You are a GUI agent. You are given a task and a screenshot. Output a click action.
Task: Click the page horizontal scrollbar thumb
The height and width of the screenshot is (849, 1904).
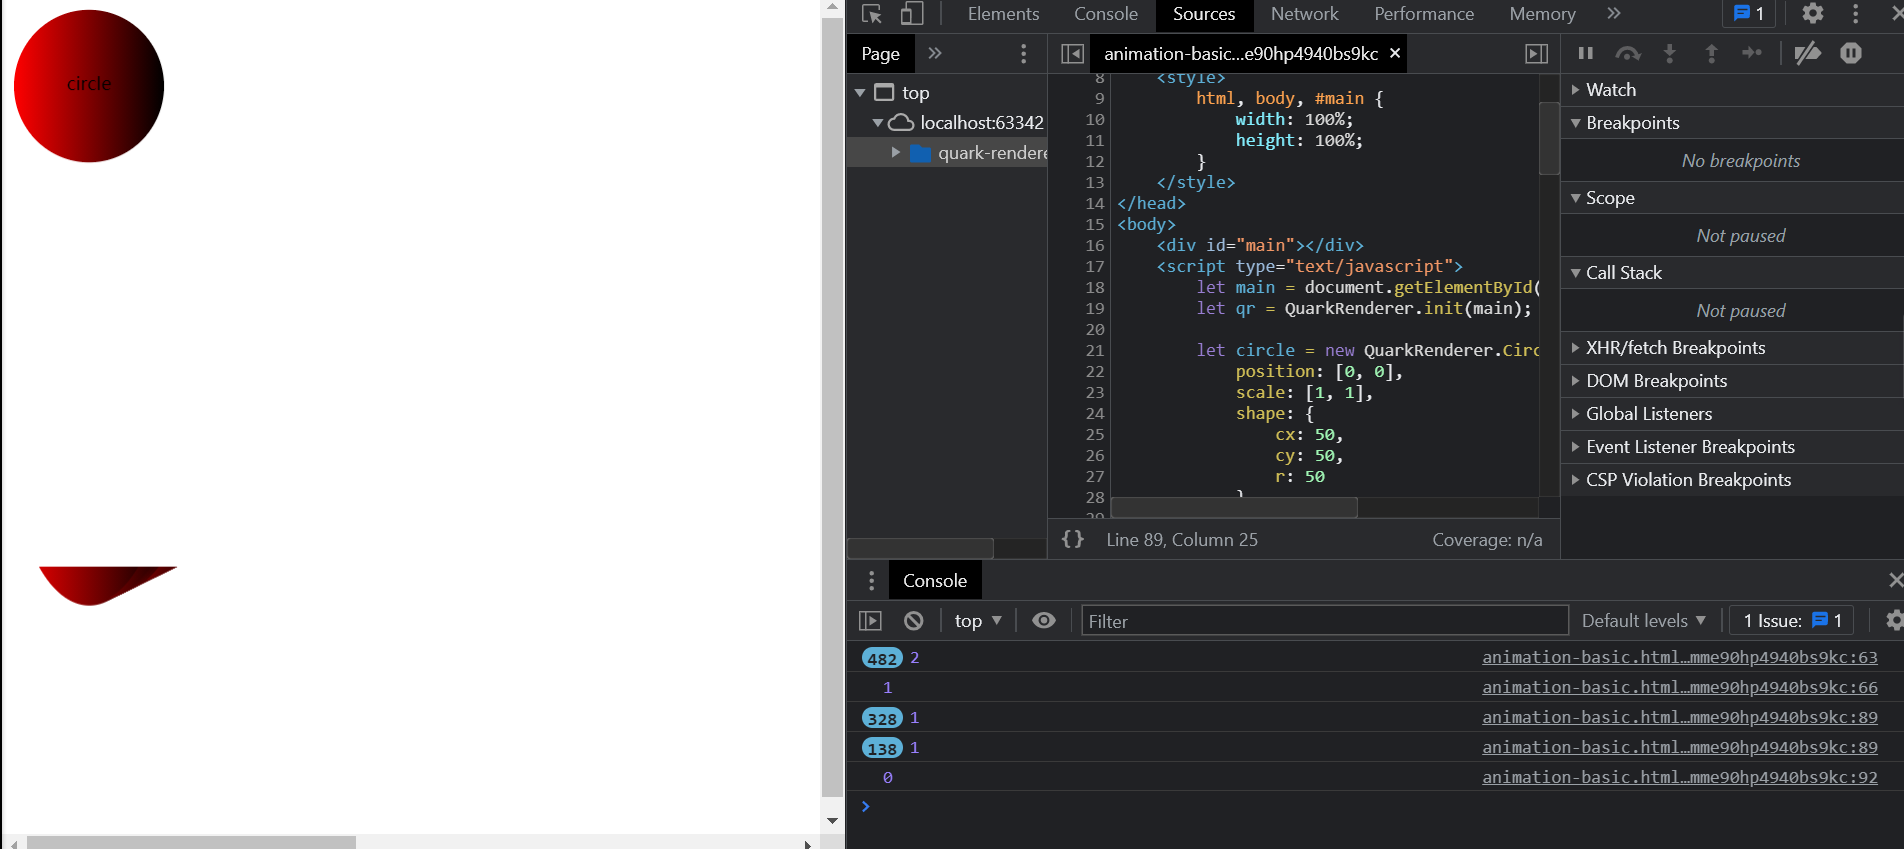[191, 842]
